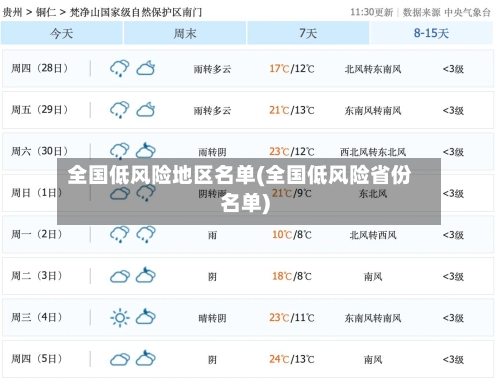
Task: Click cloudy night icon for 周五（29日）
Action: pos(146,109)
